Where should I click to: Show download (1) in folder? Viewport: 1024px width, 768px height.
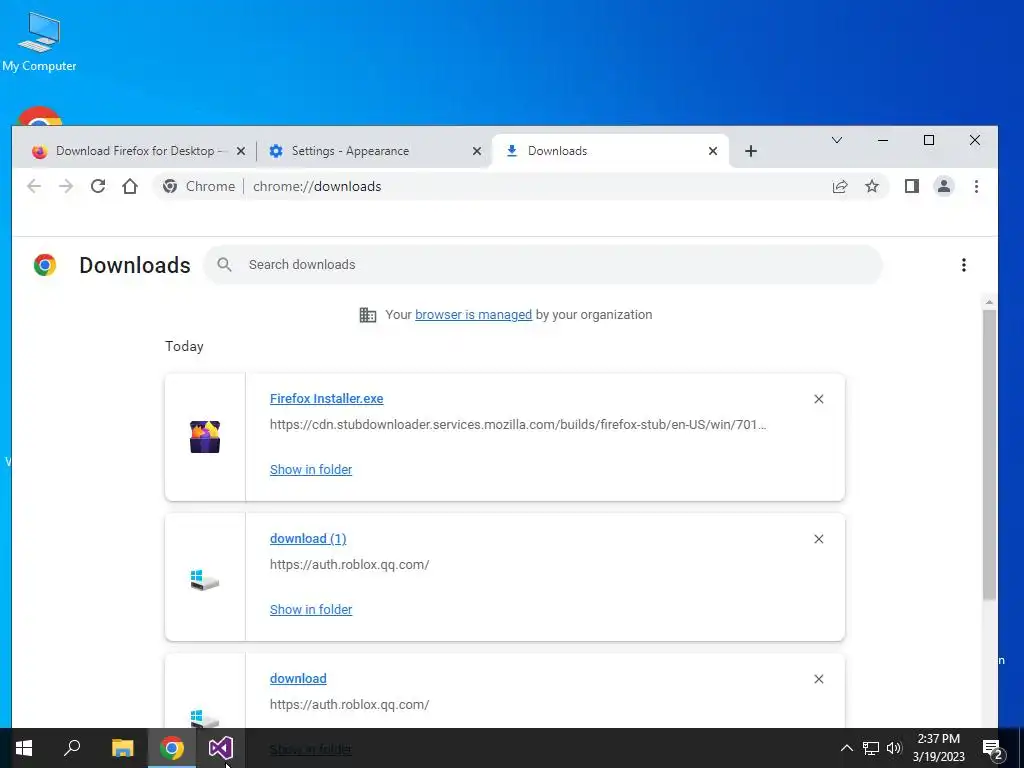point(311,609)
